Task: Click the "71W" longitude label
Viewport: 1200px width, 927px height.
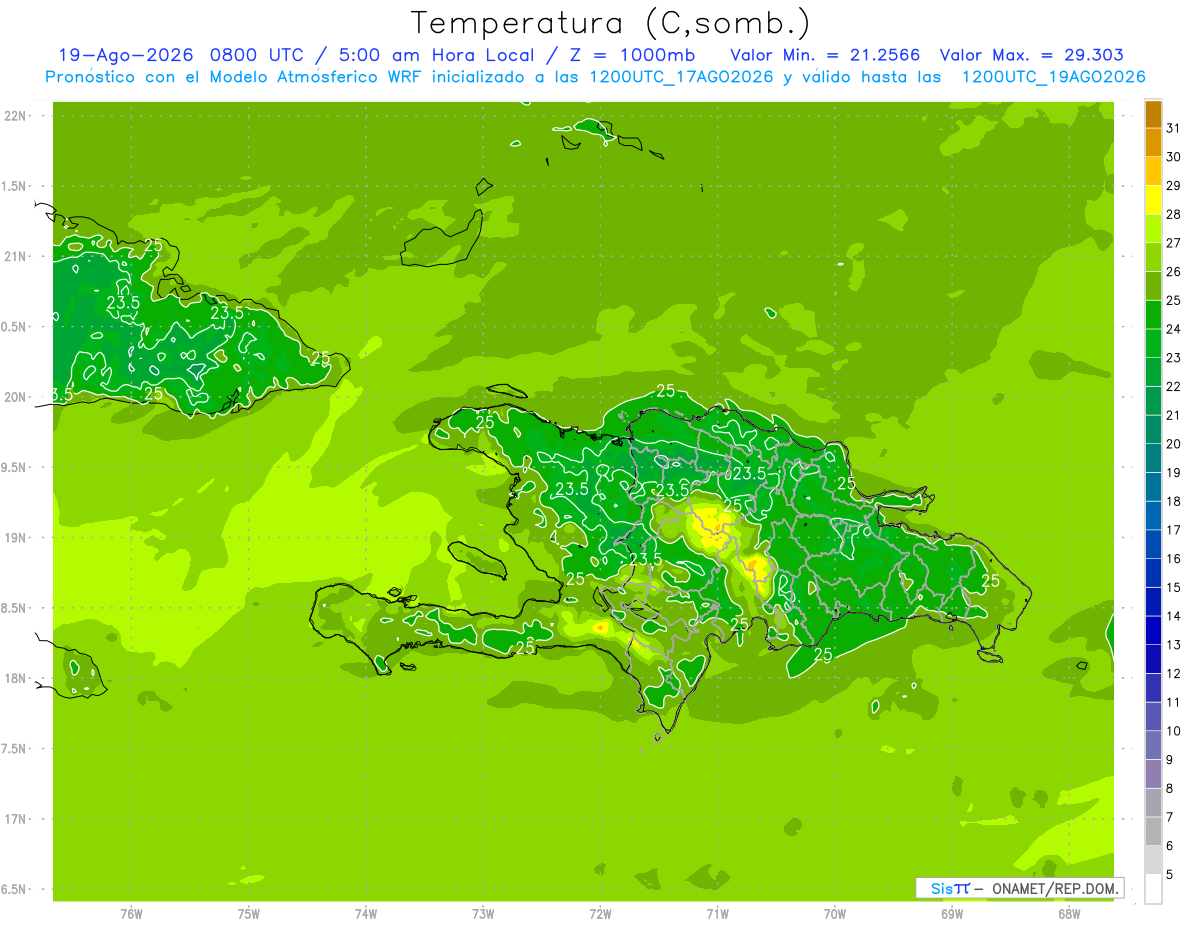Action: tap(717, 913)
